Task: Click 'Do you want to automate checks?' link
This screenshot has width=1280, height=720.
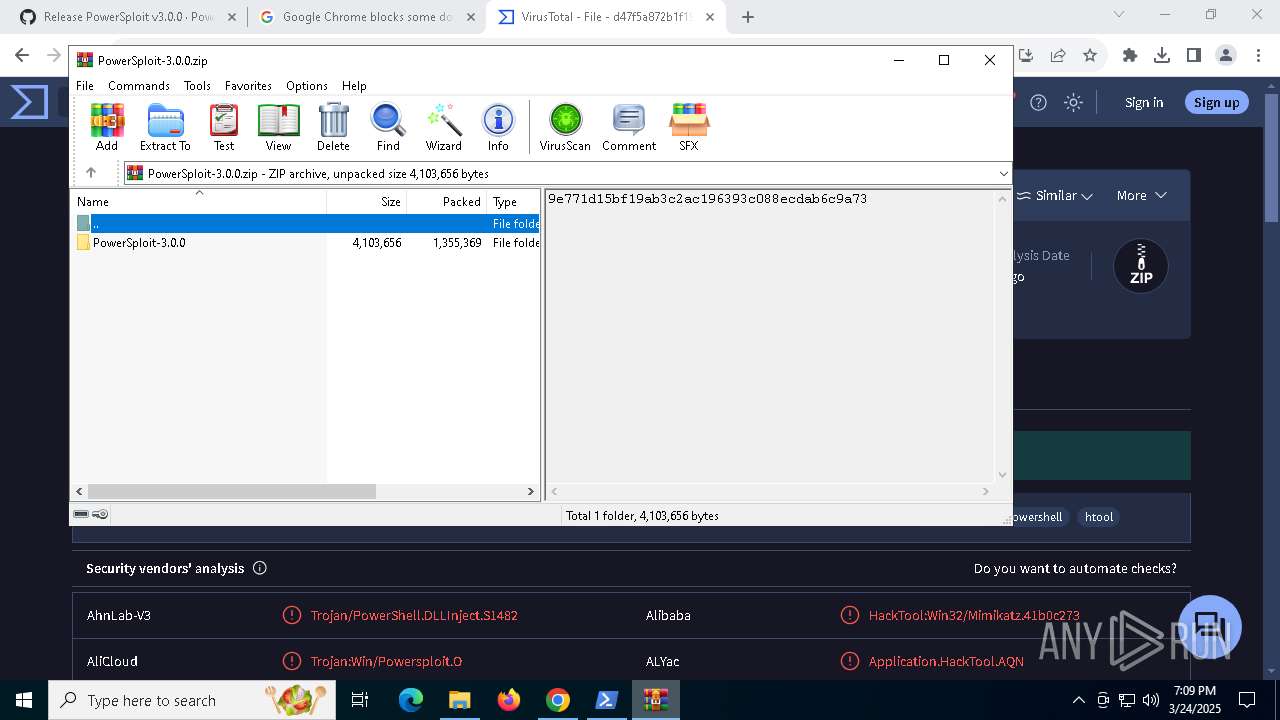Action: (x=1075, y=568)
